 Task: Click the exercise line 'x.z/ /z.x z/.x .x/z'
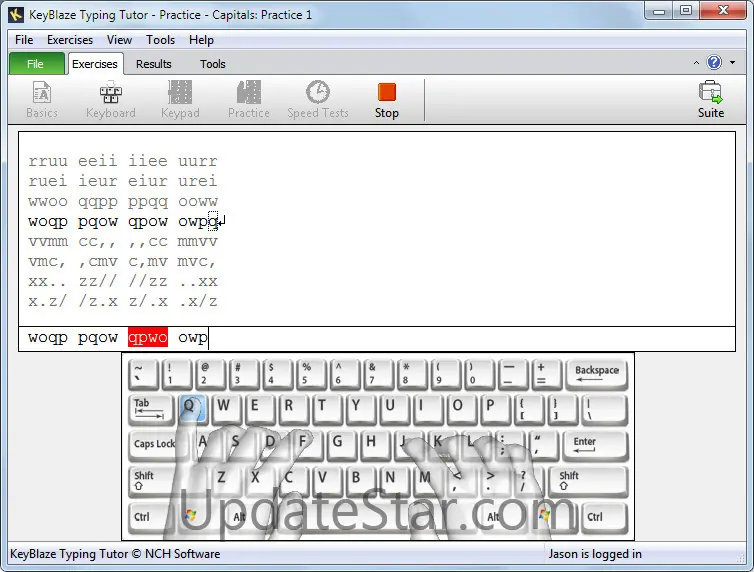click(x=123, y=301)
